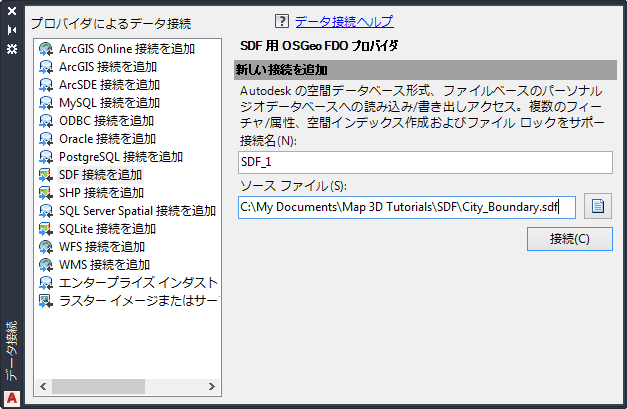Open palette properties gear icon
The width and height of the screenshot is (627, 409).
click(12, 49)
